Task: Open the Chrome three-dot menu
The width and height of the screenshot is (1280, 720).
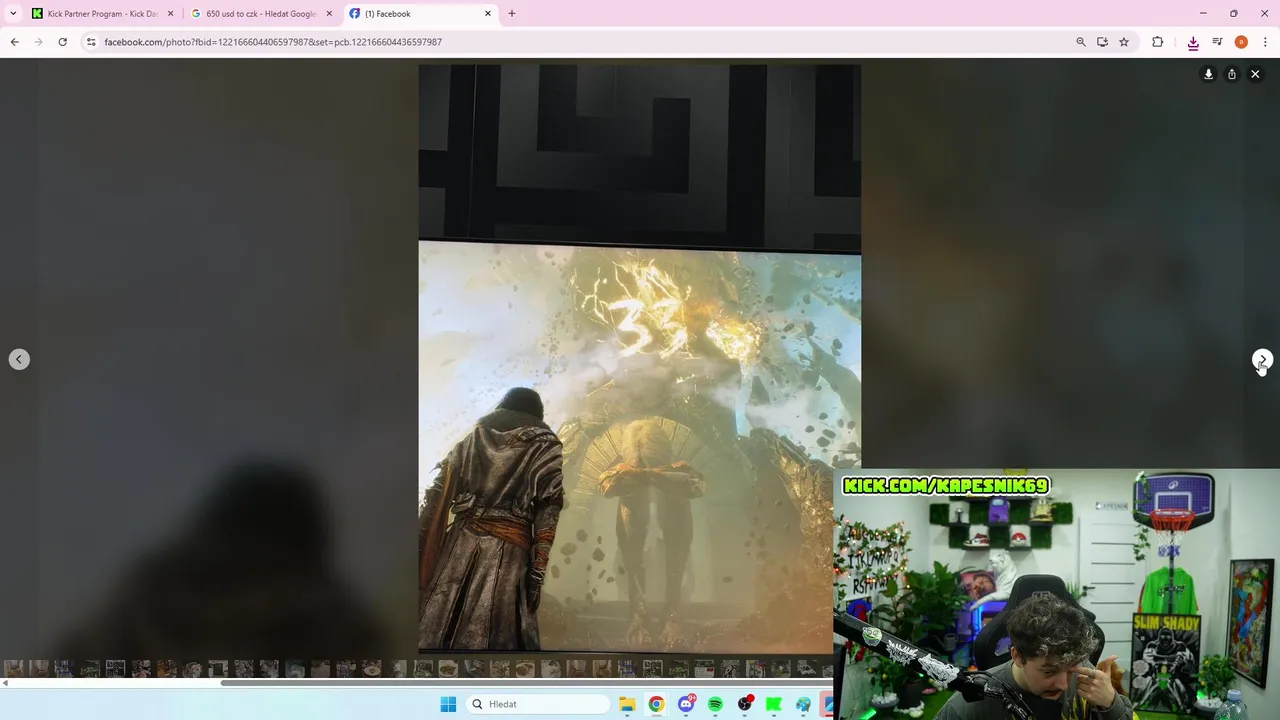Action: click(x=1265, y=42)
